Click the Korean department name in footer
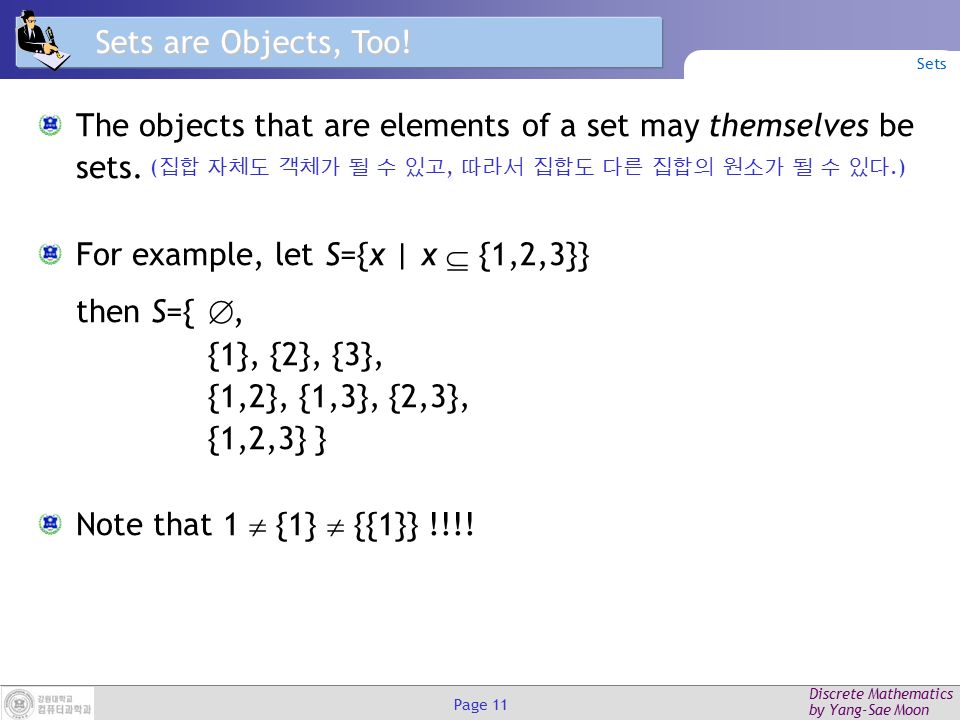This screenshot has height=720, width=960. click(x=64, y=704)
